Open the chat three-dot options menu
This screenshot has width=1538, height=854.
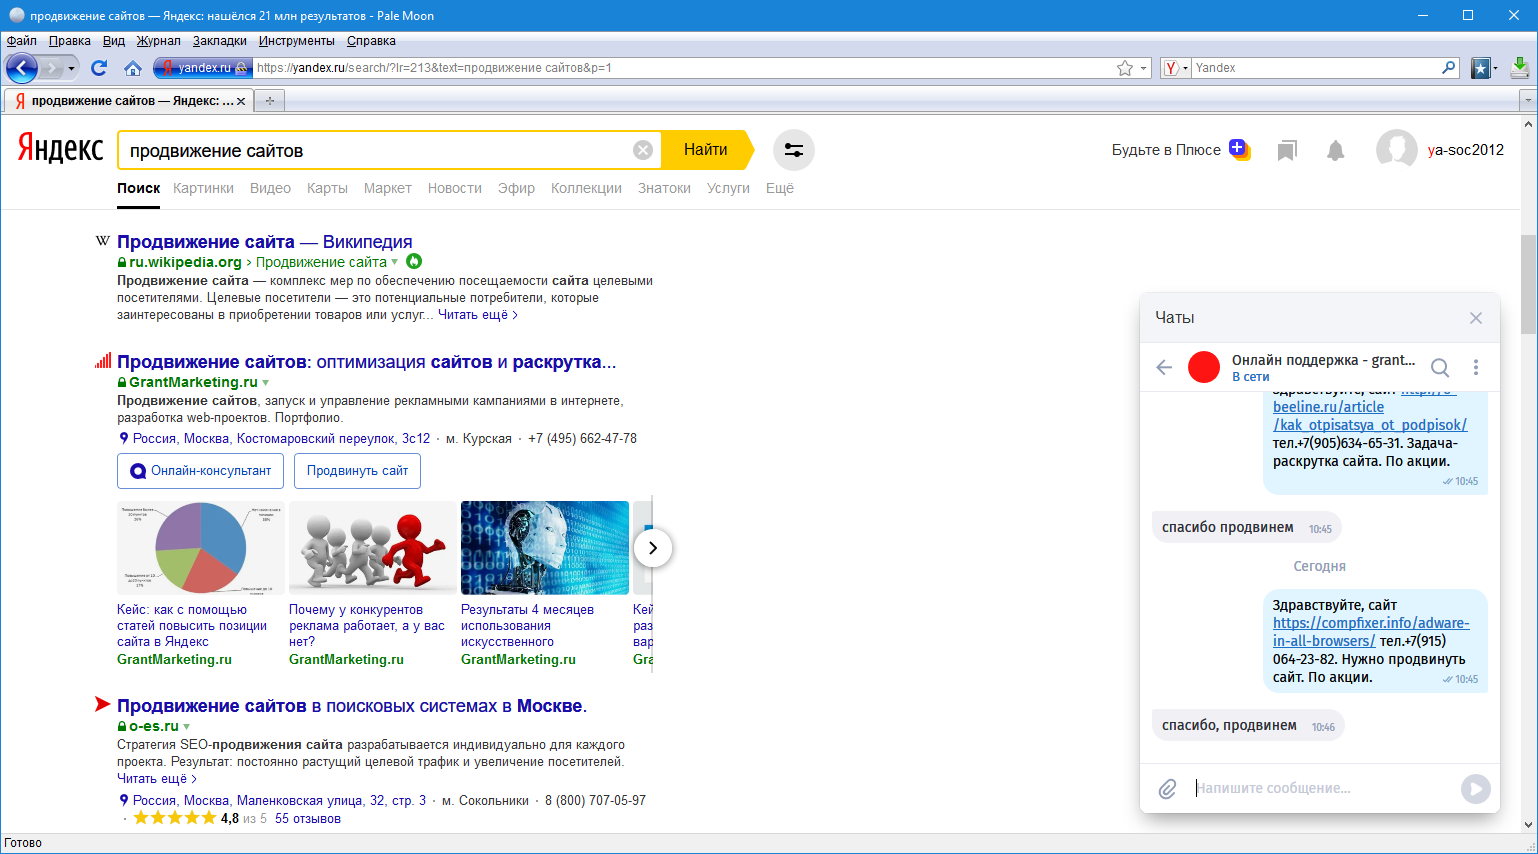coord(1476,367)
